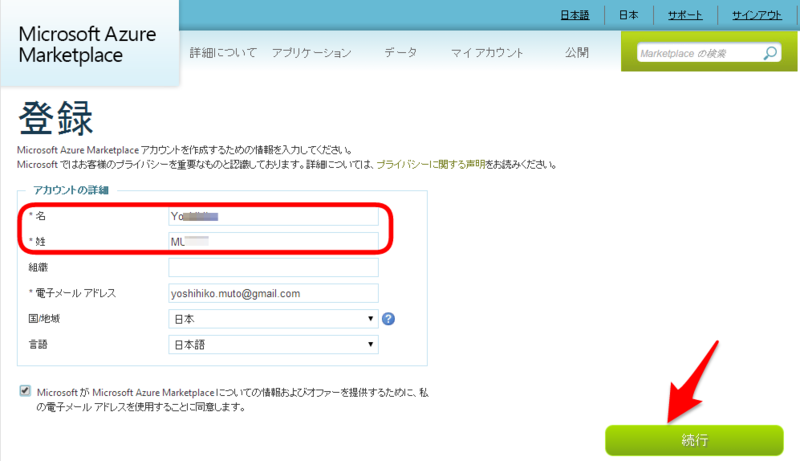The height and width of the screenshot is (461, 800).
Task: Open the 公開 menu item
Action: (577, 53)
